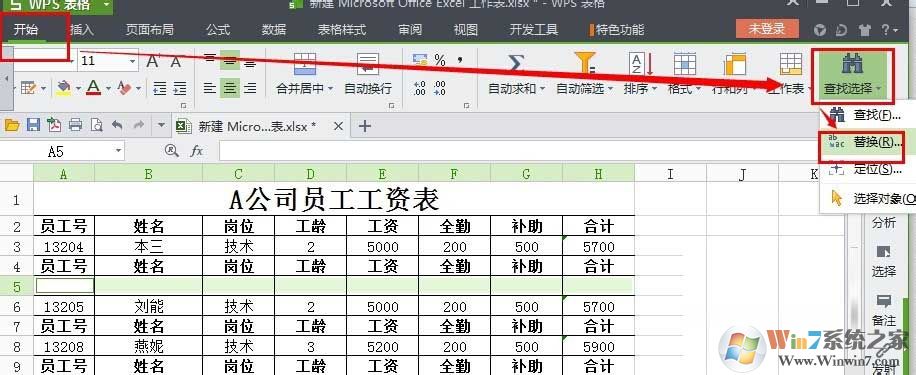Apply percent style with % icon
This screenshot has height=375, width=916.
point(440,60)
